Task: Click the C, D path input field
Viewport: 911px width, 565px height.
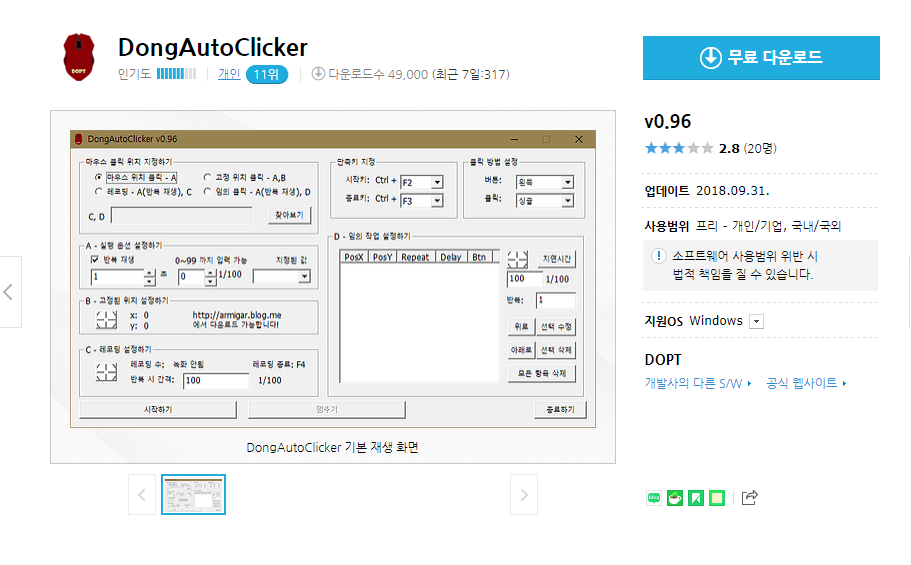Action: click(x=182, y=216)
